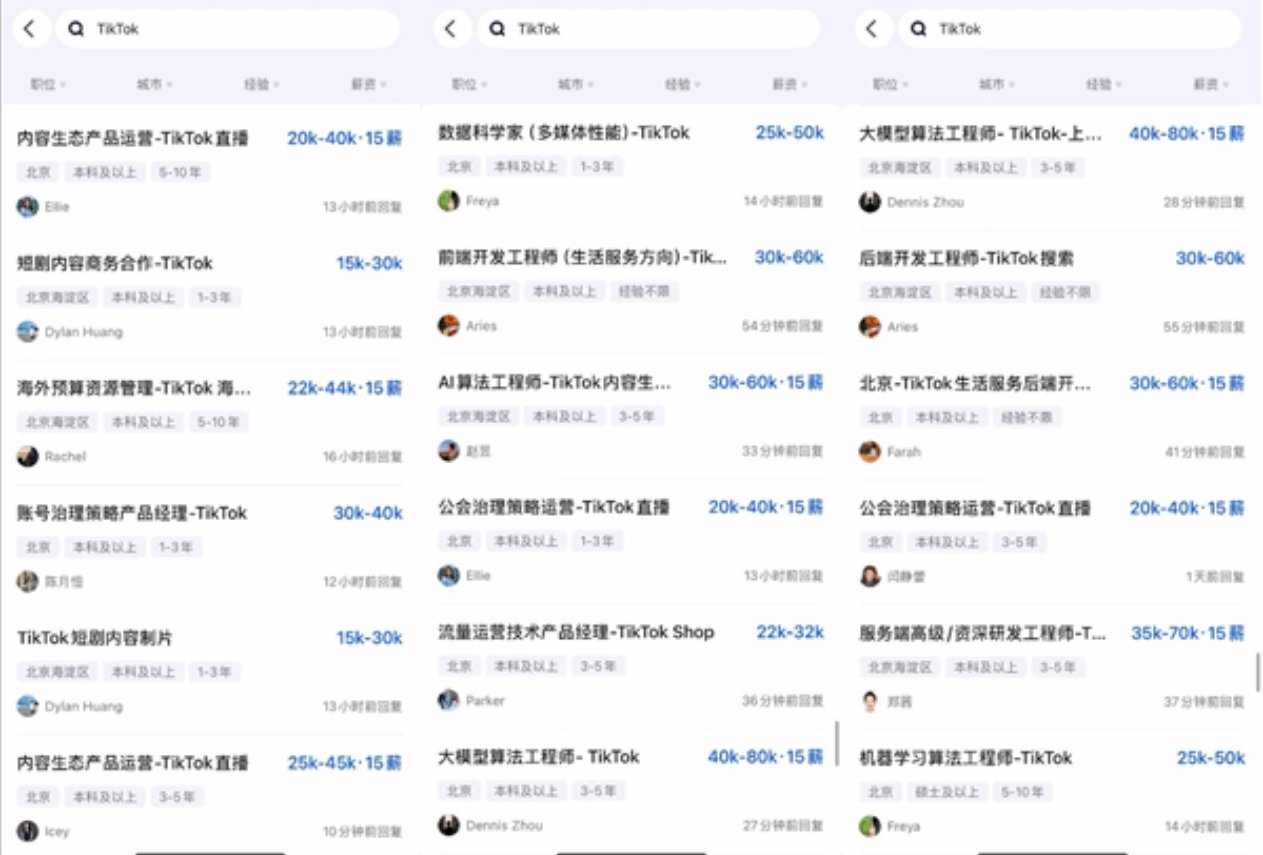Click salary 25k-45k·15薪
Image resolution: width=1263 pixels, height=855 pixels.
click(345, 763)
